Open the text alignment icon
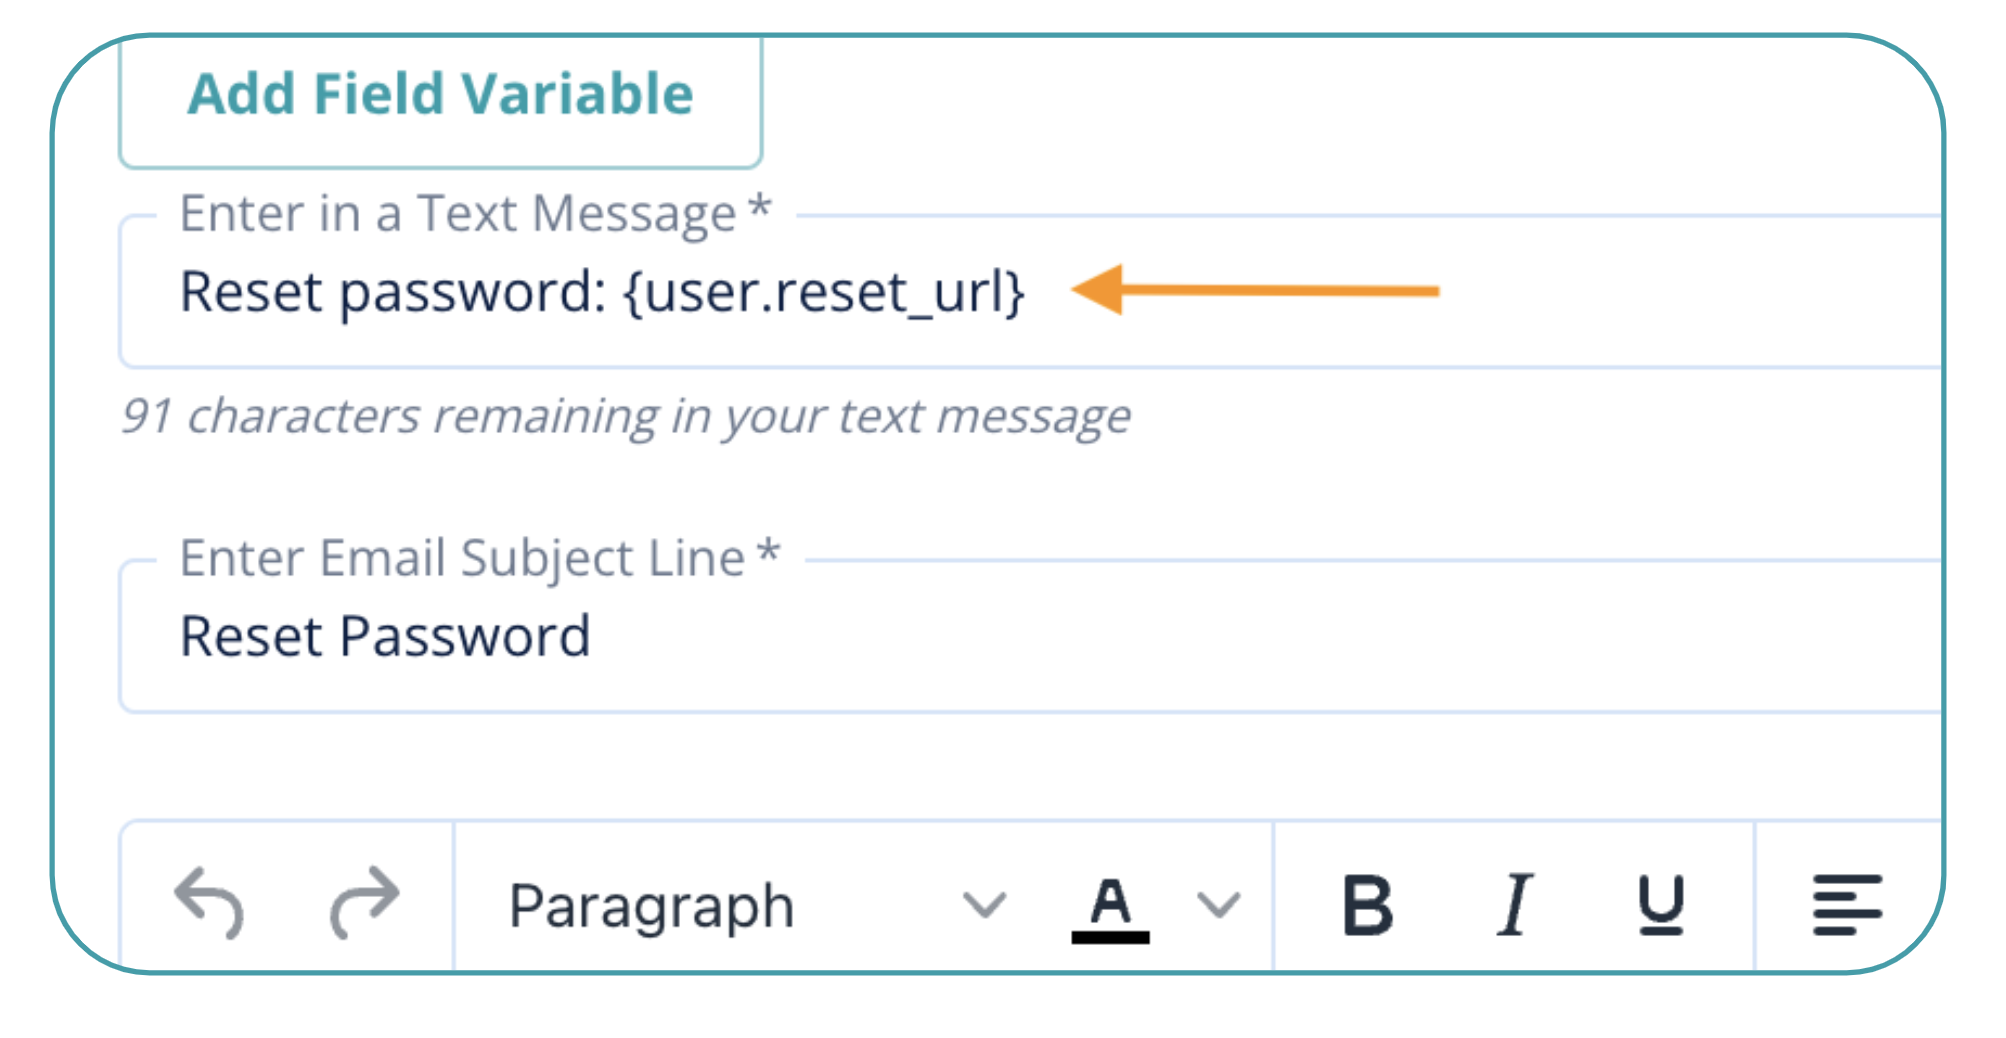Screen dimensions: 2006x1038 tap(1846, 905)
